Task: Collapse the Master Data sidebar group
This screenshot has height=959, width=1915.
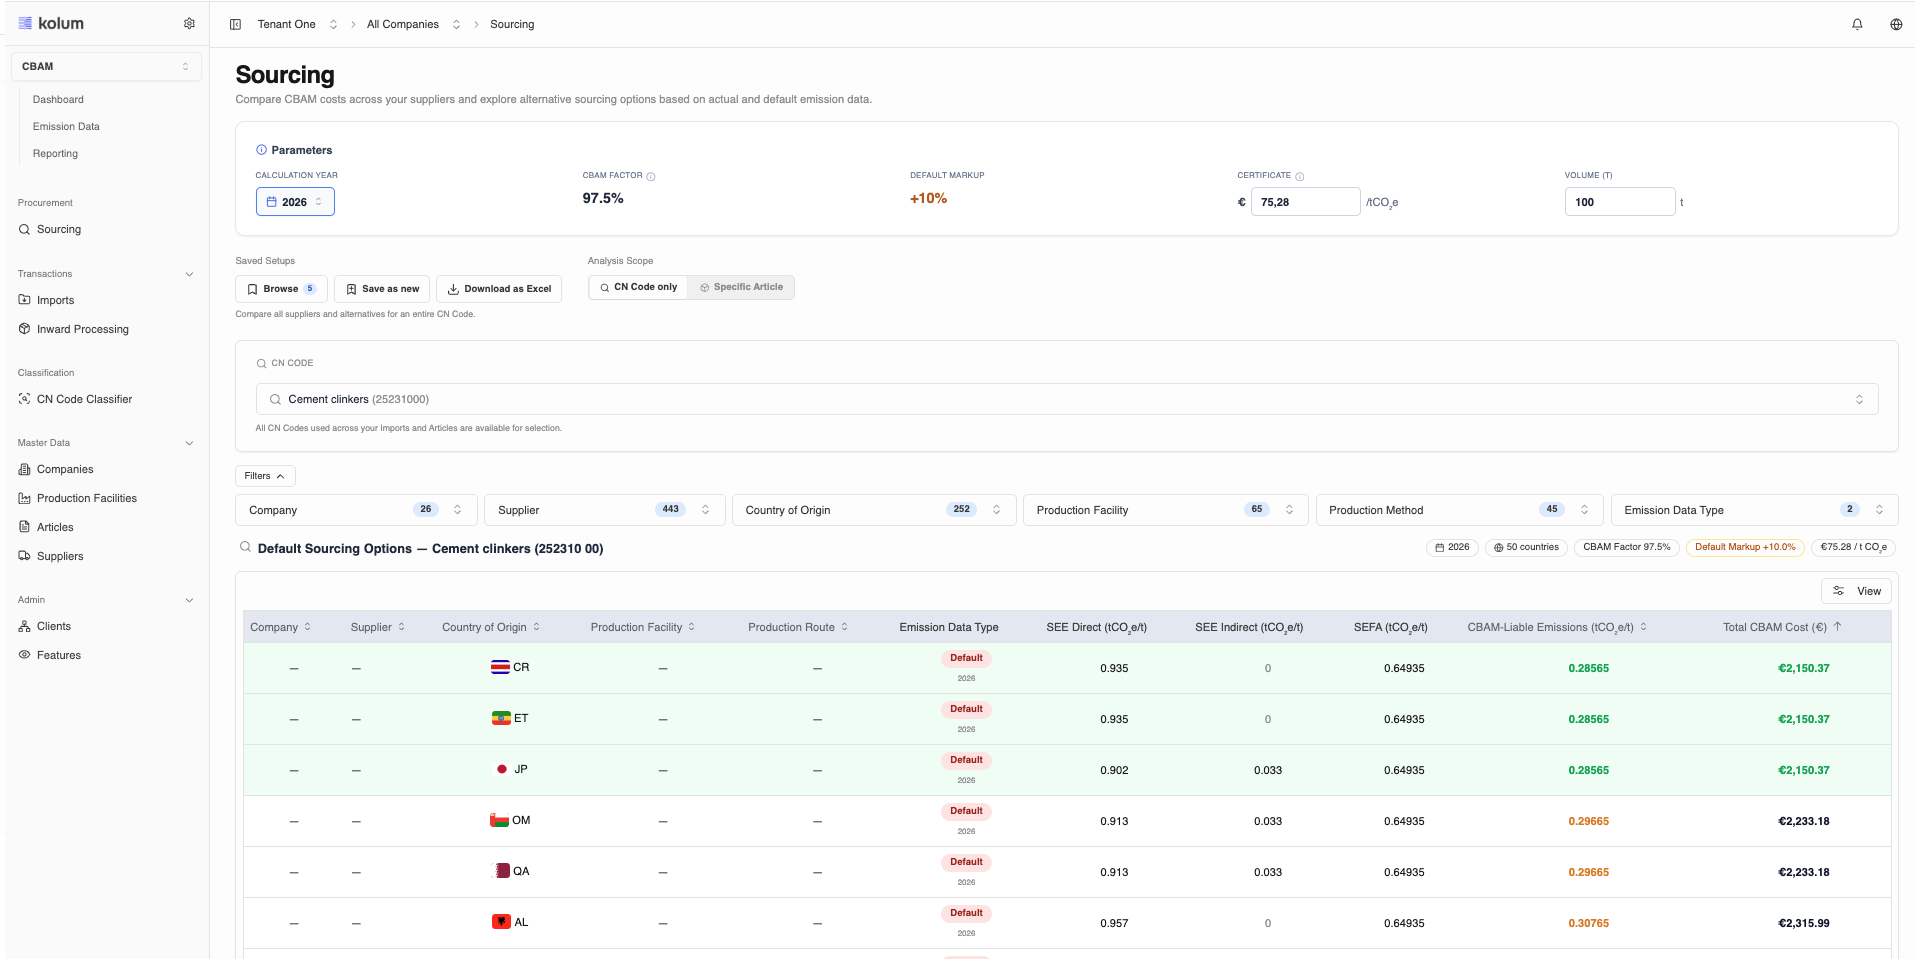Action: 189,443
